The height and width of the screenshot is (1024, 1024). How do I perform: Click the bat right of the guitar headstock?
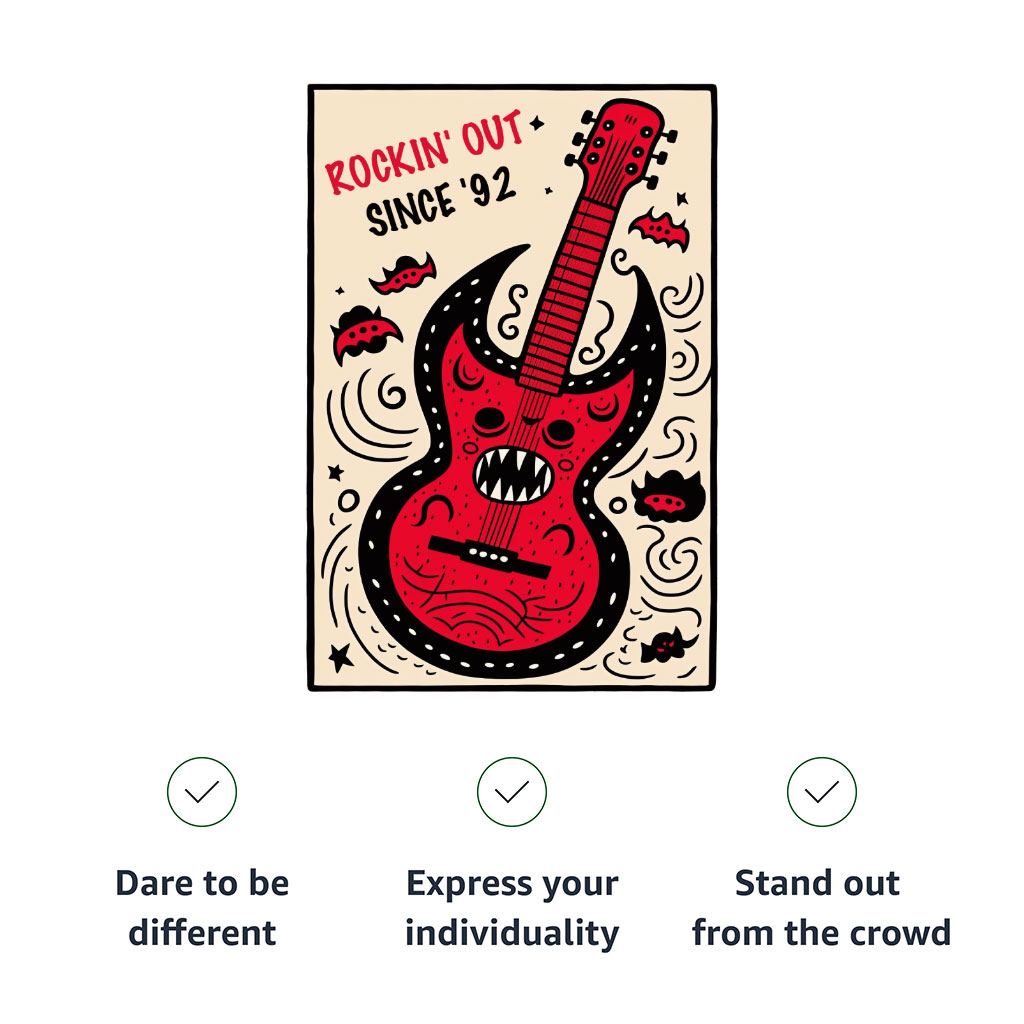click(660, 230)
